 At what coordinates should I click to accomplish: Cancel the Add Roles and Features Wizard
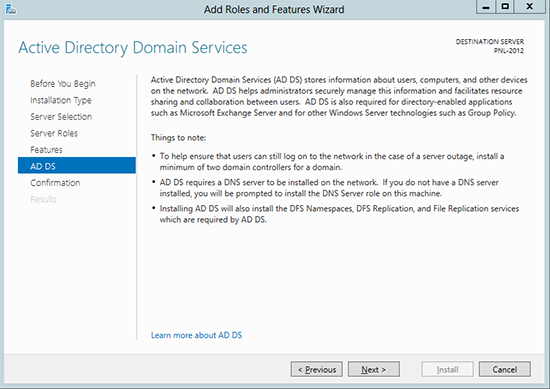point(504,369)
